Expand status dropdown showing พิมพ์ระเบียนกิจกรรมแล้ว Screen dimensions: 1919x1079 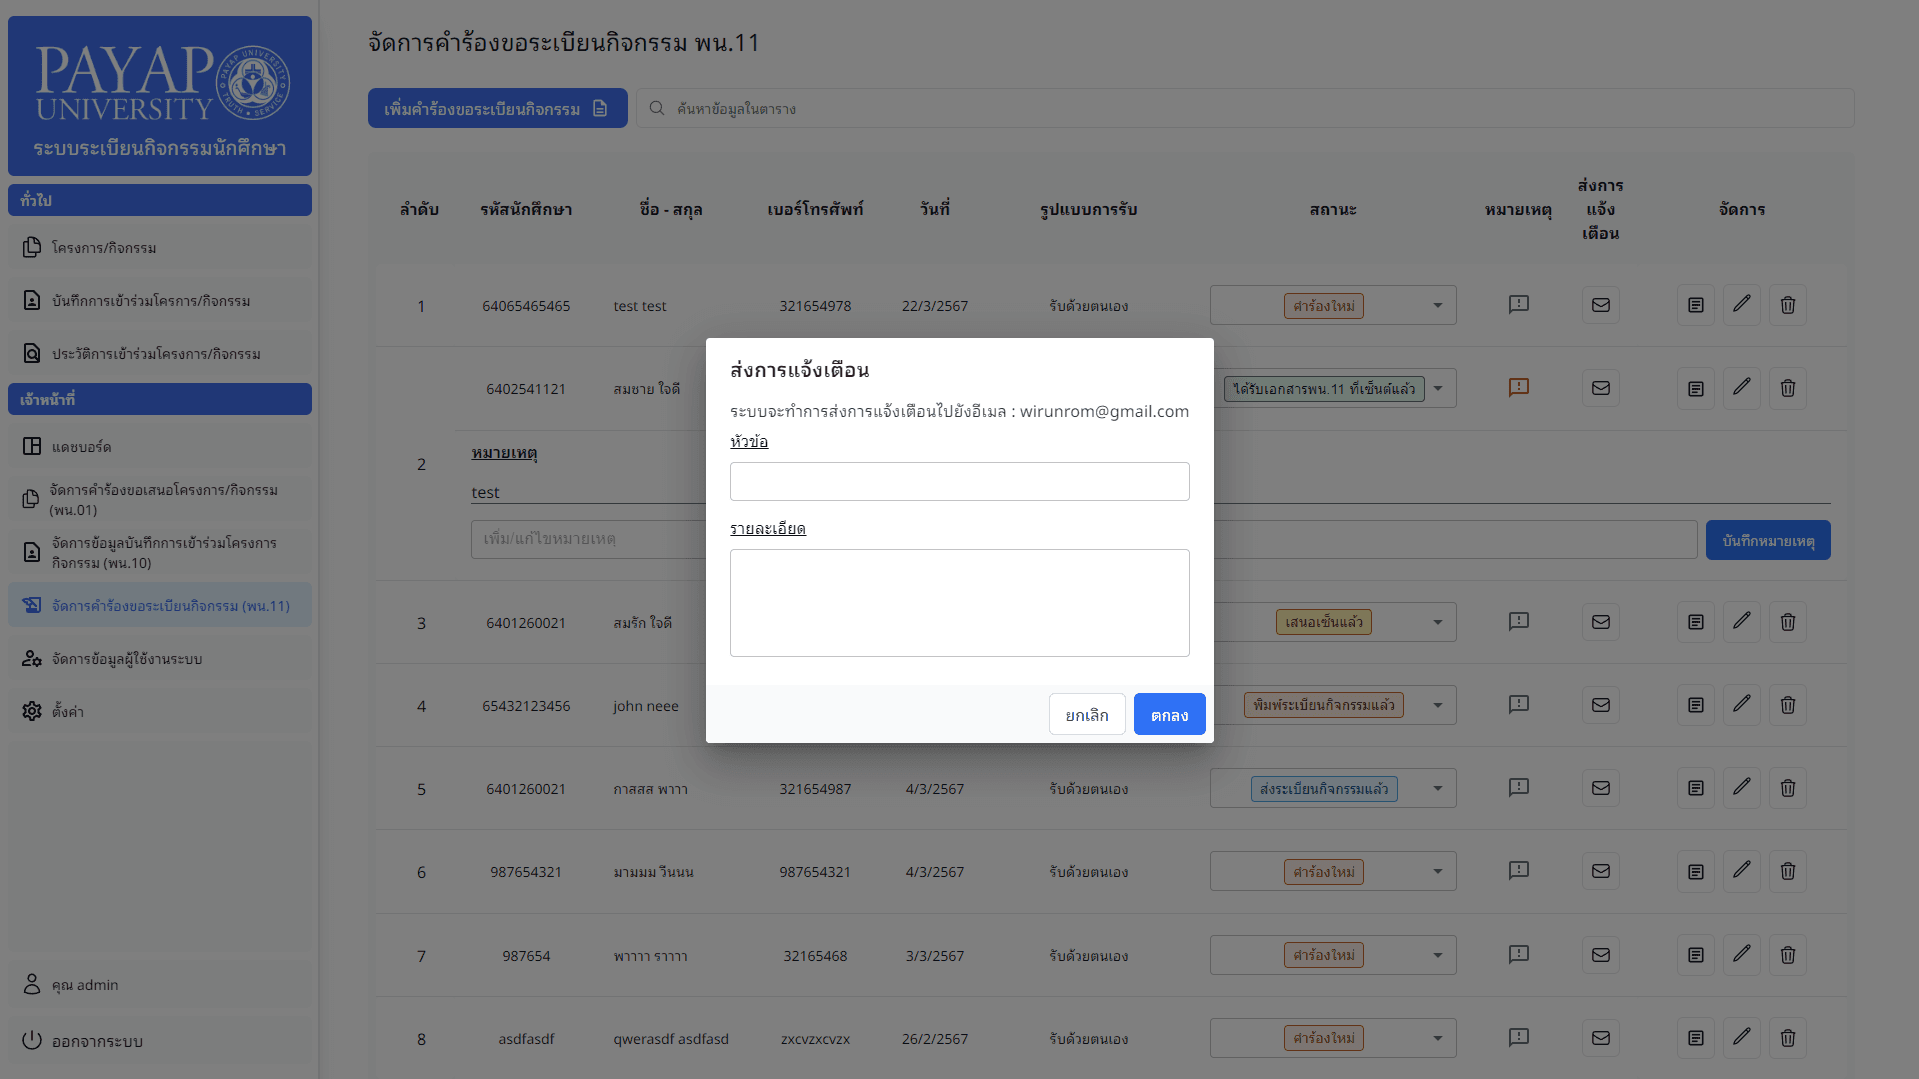point(1333,705)
